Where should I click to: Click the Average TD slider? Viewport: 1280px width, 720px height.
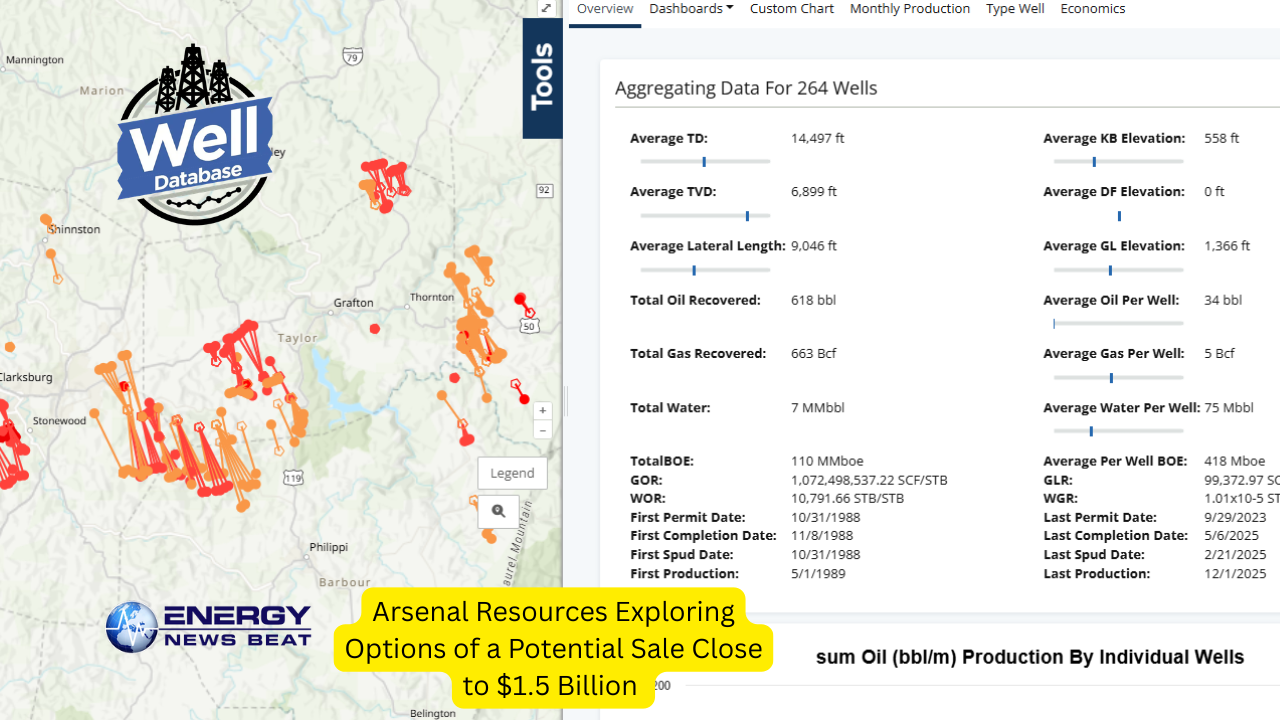(x=705, y=162)
